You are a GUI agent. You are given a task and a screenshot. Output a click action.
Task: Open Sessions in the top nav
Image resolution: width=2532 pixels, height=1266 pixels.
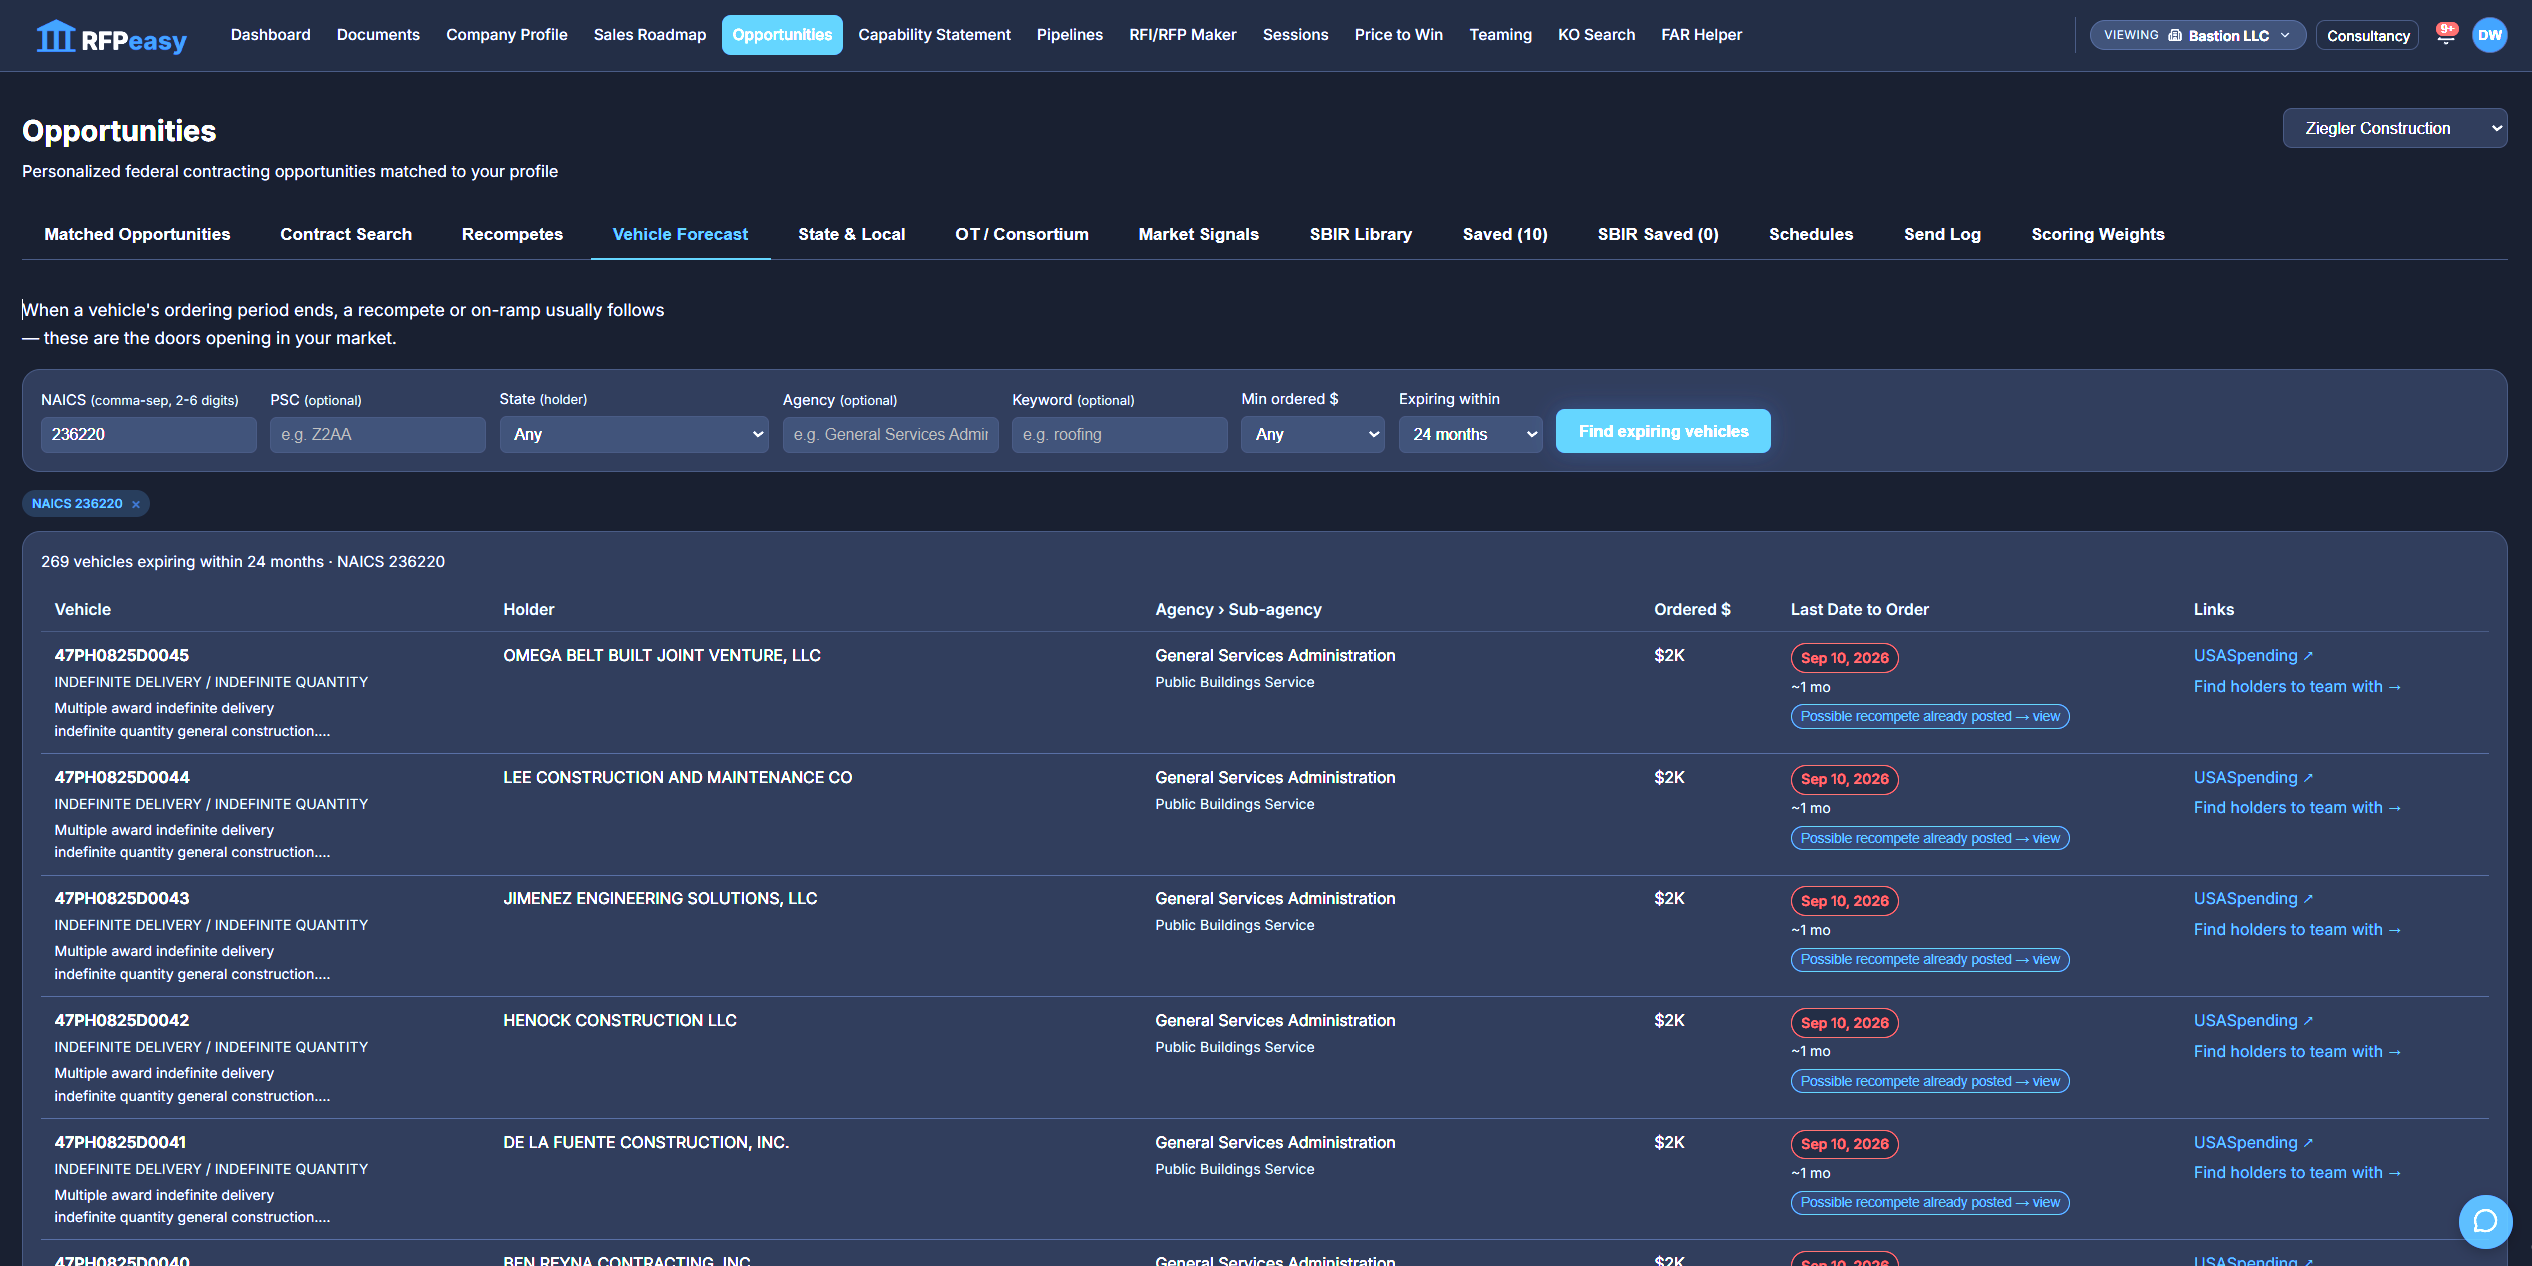click(1295, 35)
